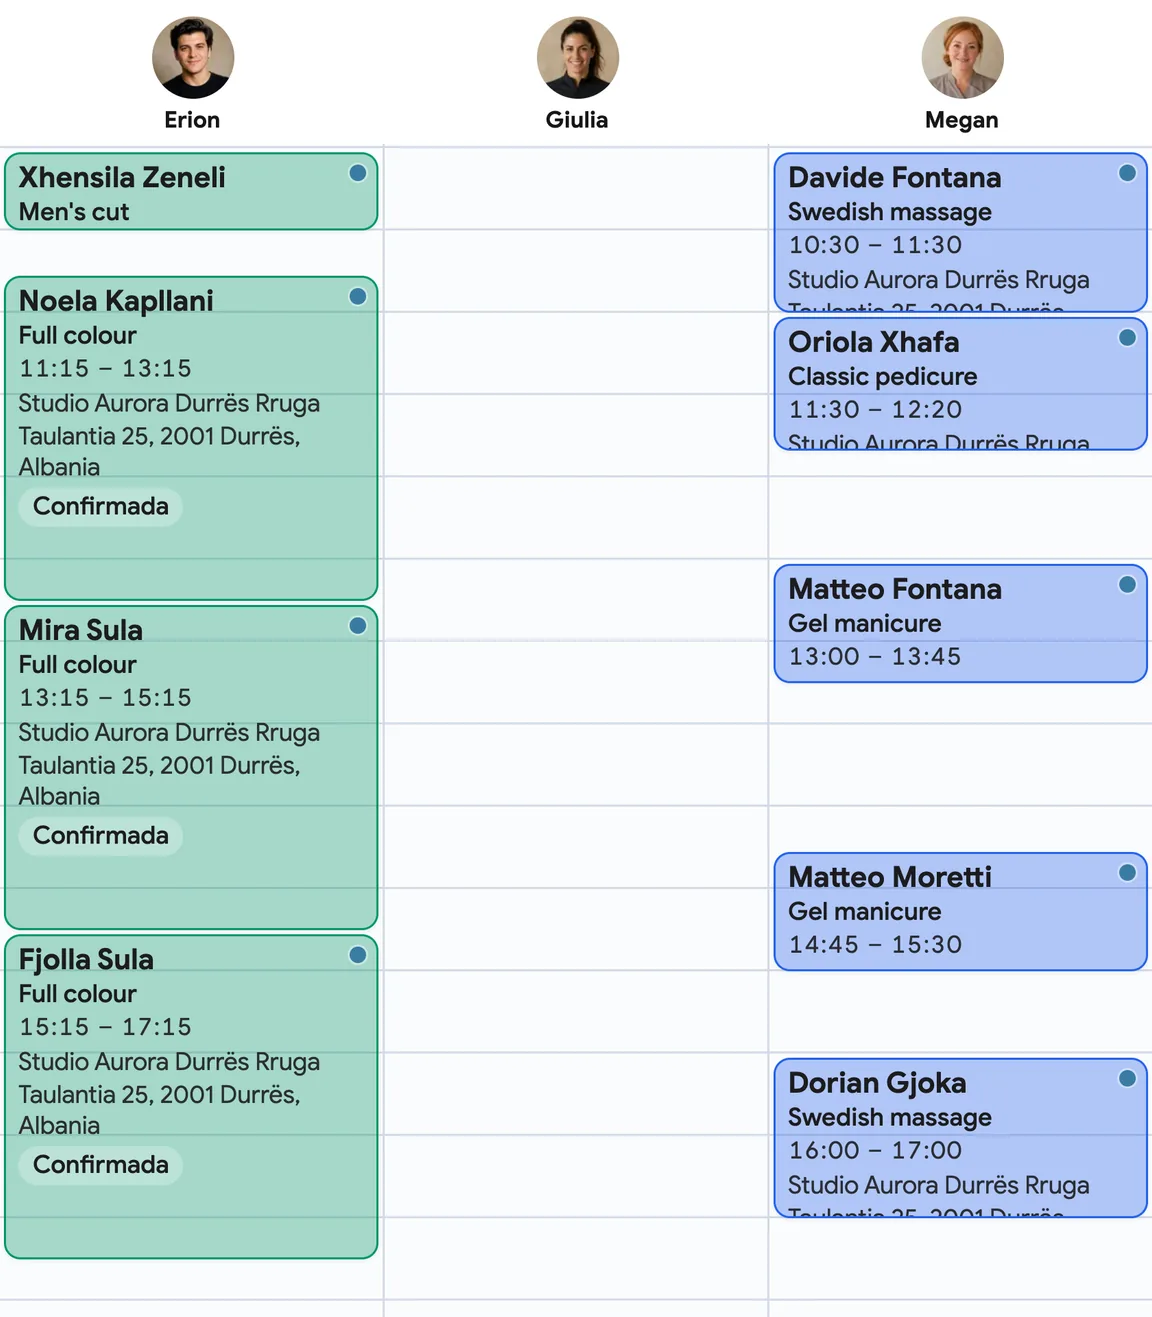Click the status dot on Davide Fontana appointment

pos(1127,173)
